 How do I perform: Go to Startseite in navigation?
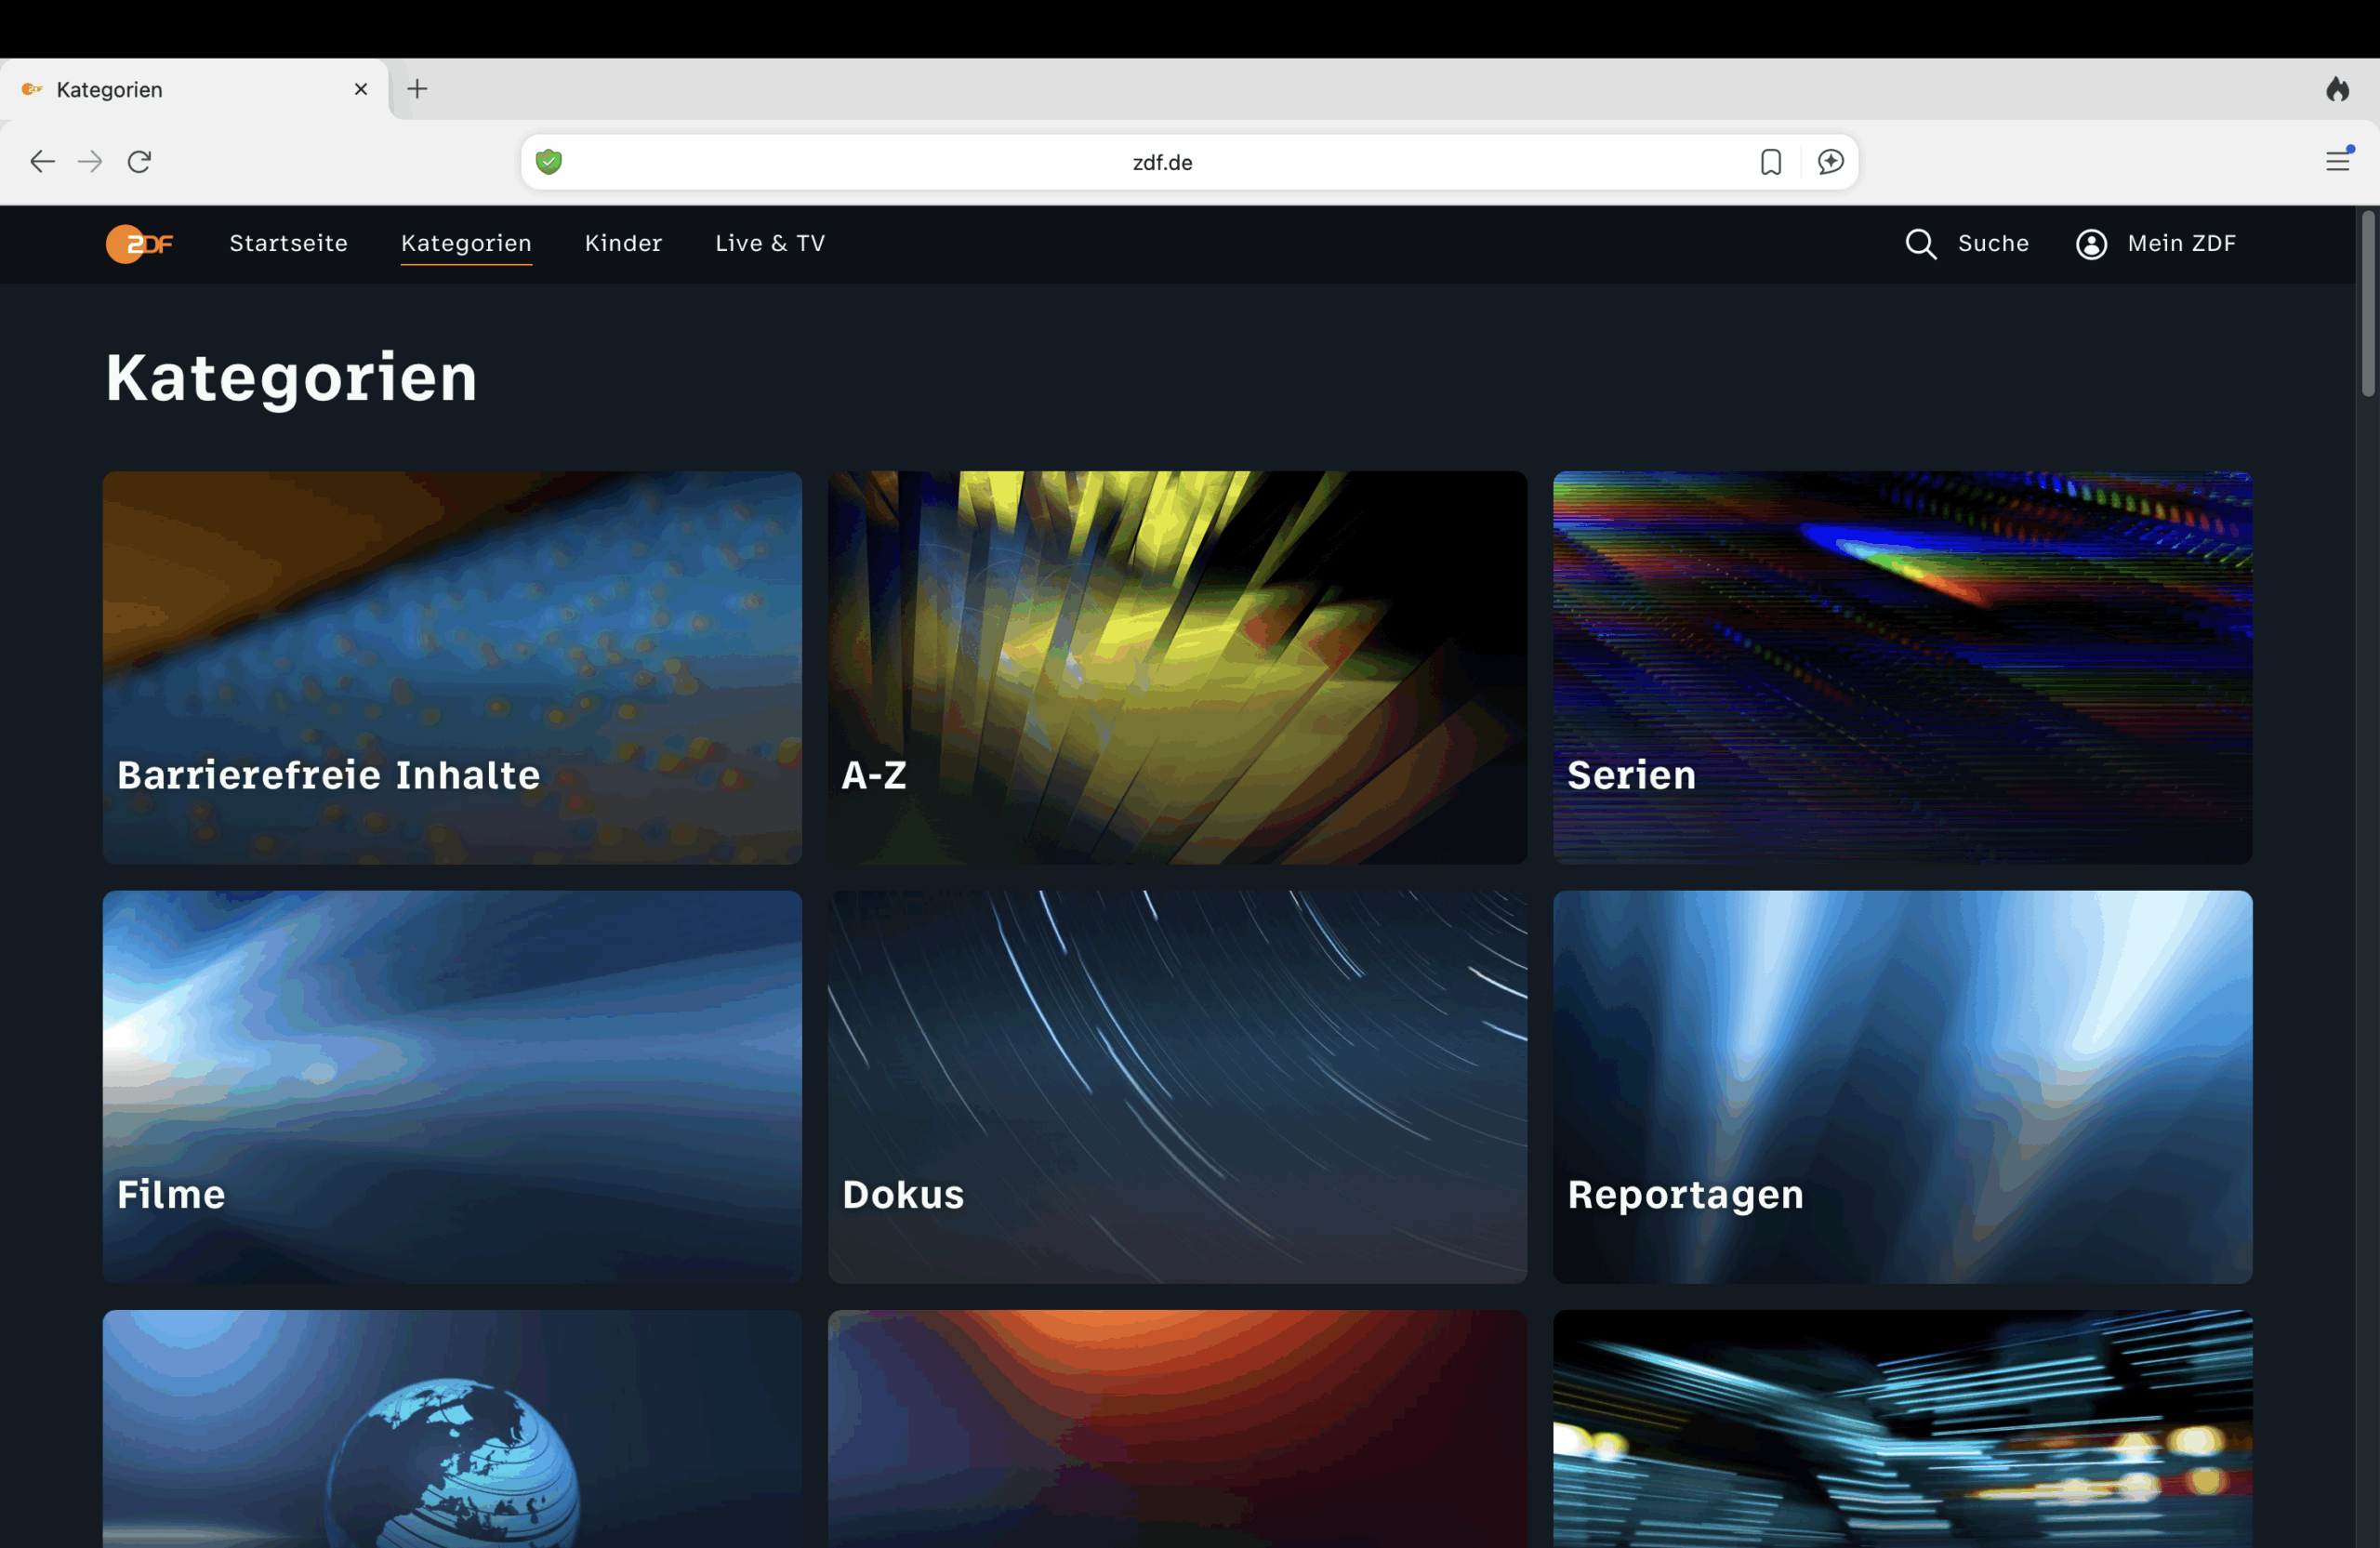pyautogui.click(x=288, y=243)
